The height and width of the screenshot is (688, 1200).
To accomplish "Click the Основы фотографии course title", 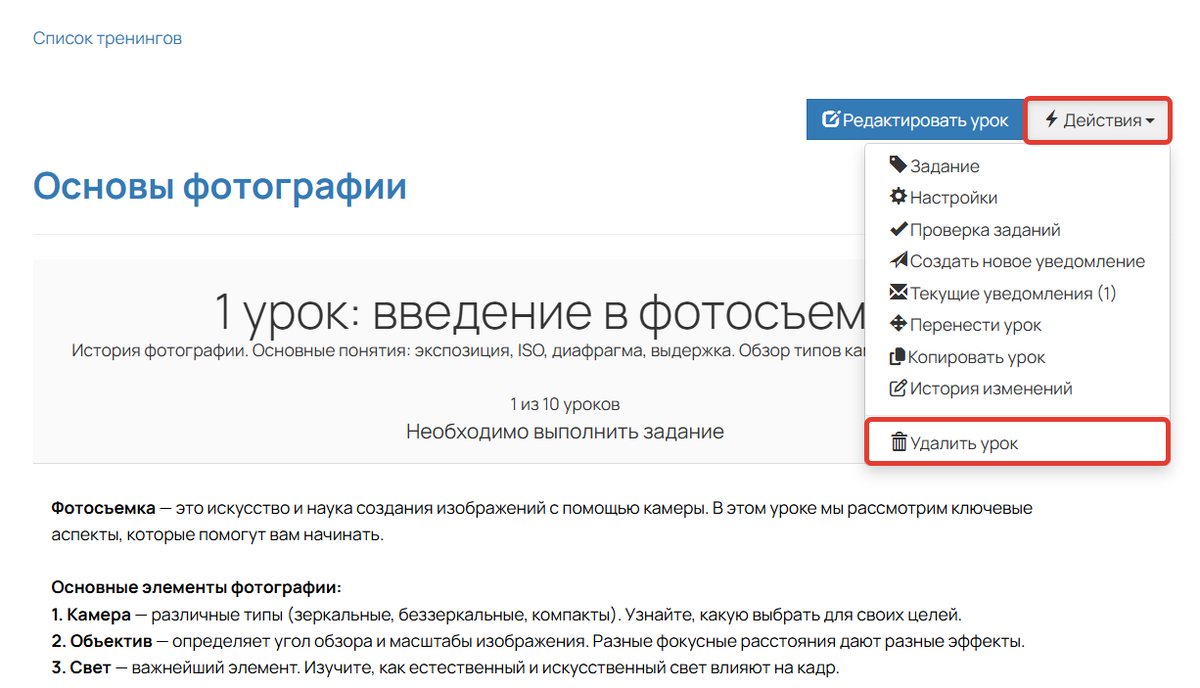I will tap(220, 185).
